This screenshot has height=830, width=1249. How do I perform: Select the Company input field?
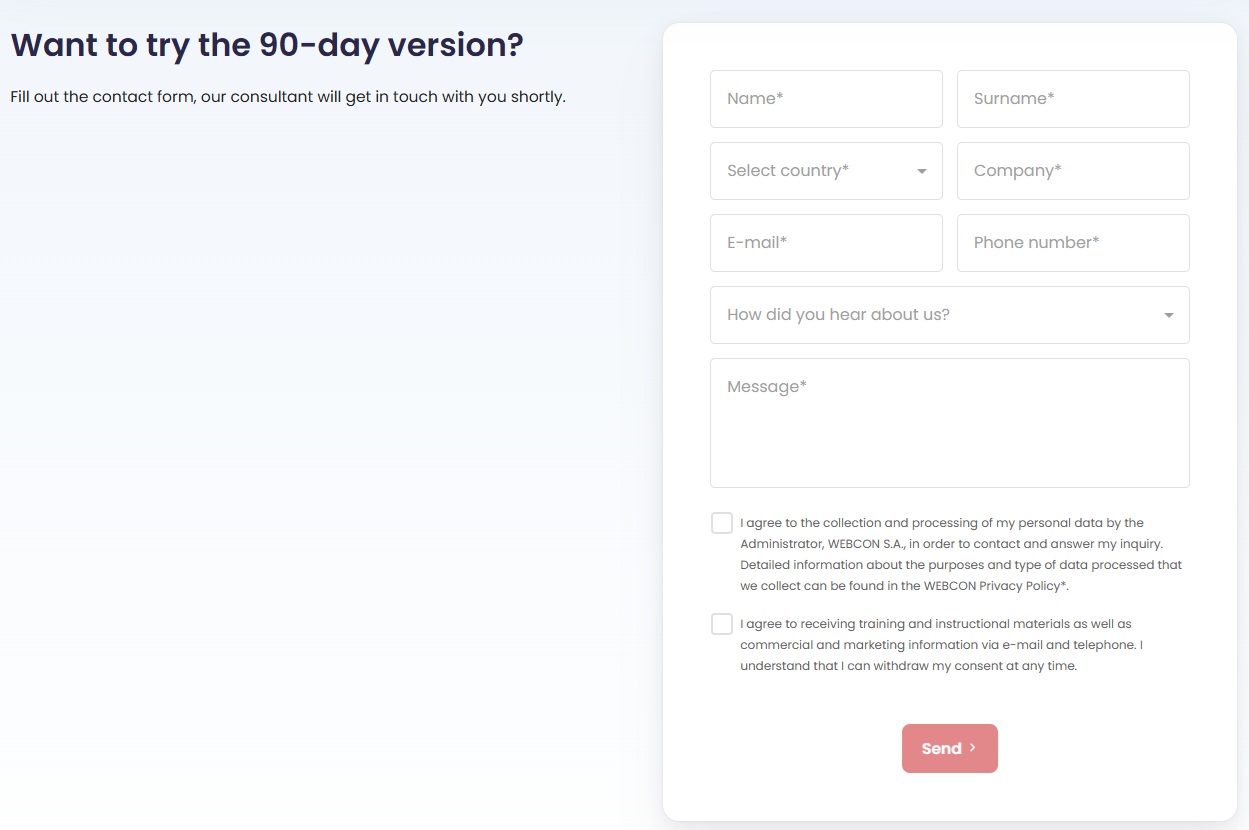(1073, 171)
